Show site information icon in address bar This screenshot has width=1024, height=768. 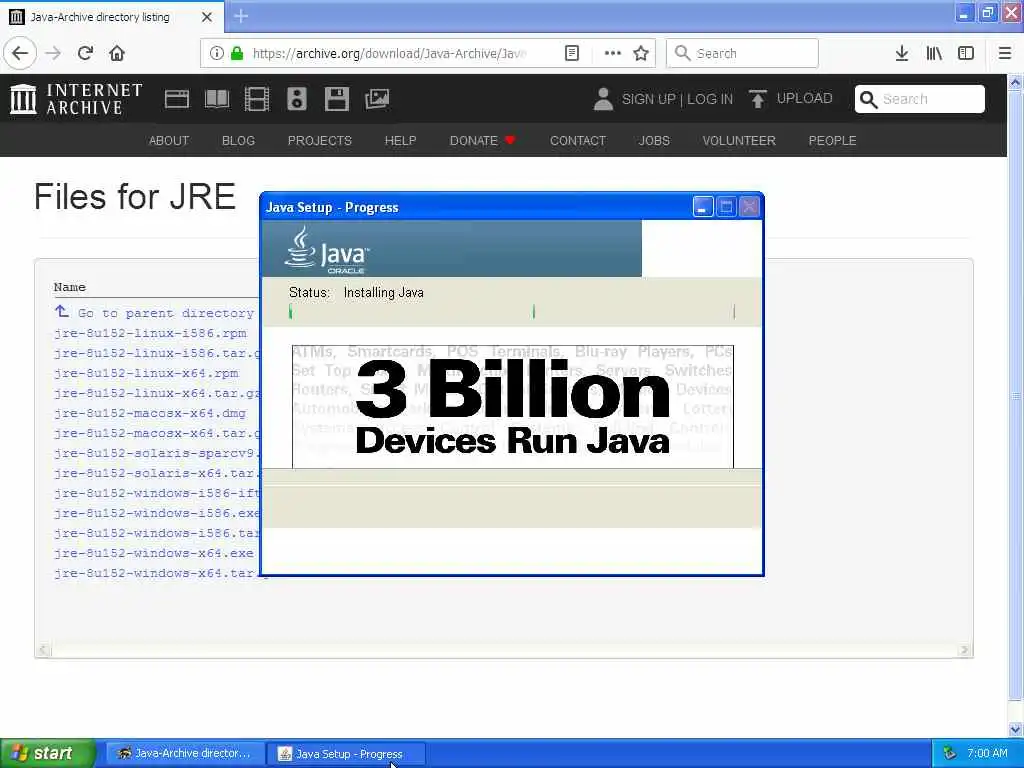(217, 53)
